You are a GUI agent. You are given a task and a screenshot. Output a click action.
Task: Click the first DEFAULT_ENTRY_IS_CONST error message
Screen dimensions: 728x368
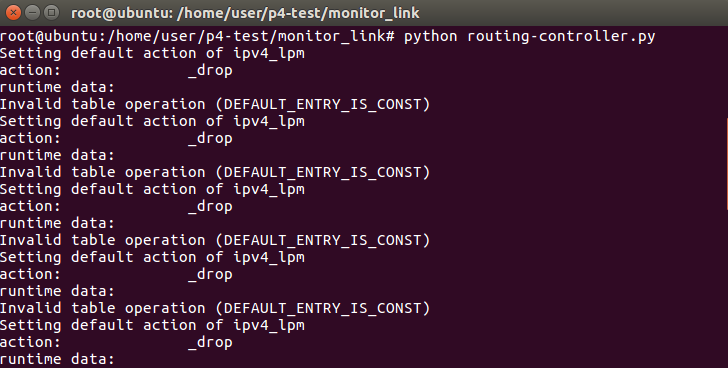point(323,104)
